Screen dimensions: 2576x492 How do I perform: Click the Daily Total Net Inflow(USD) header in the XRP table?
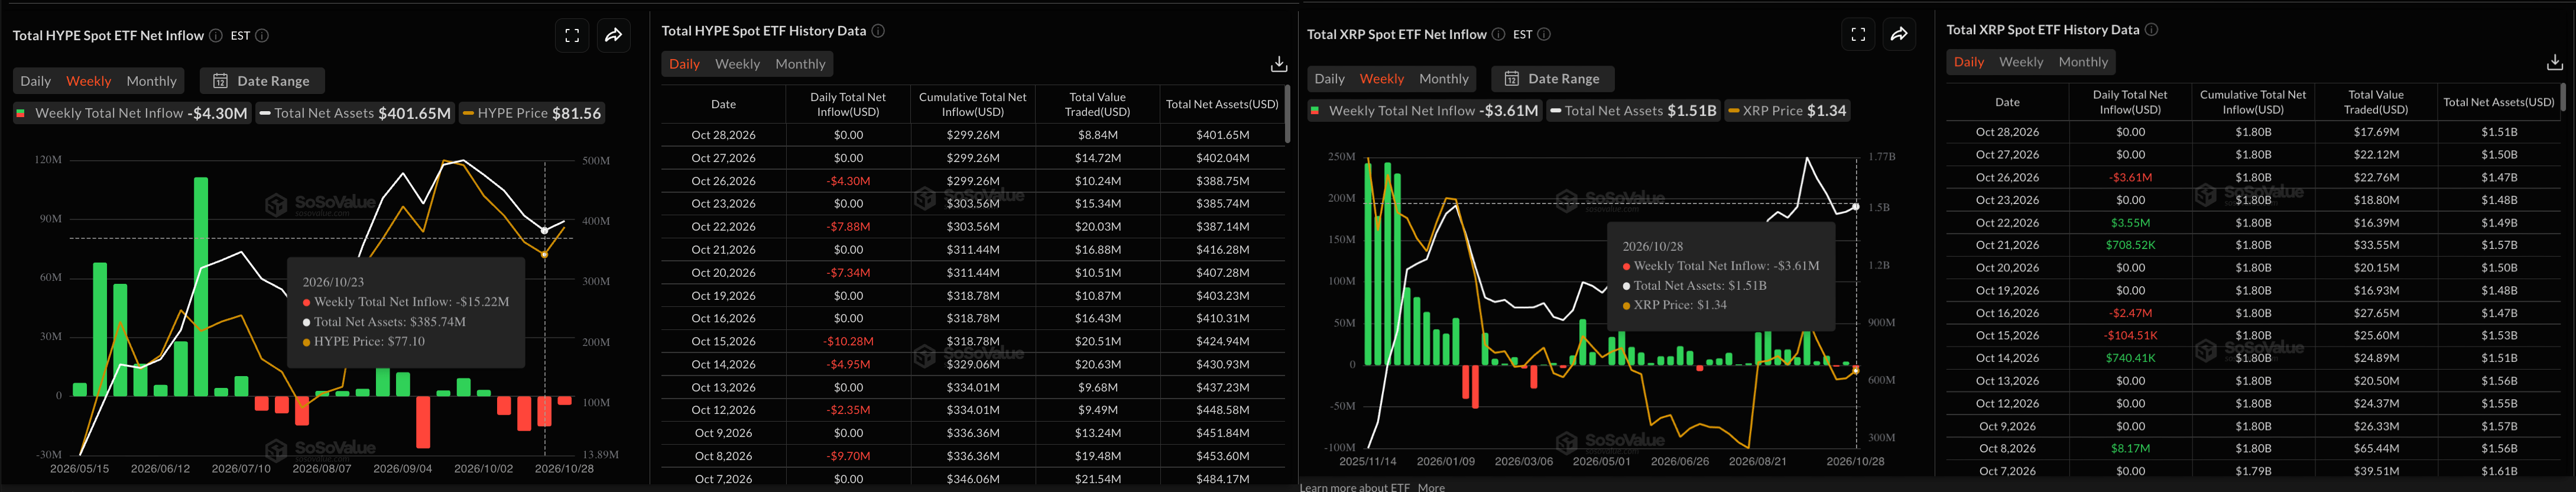coord(2130,102)
